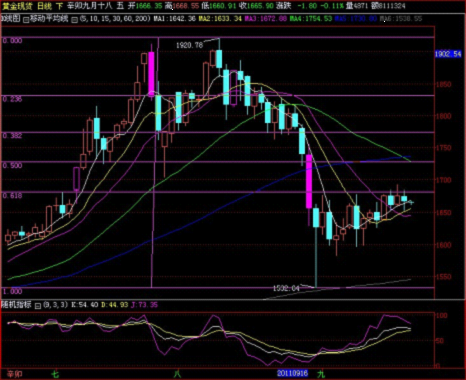Jump to the 八 month marker

177,373
